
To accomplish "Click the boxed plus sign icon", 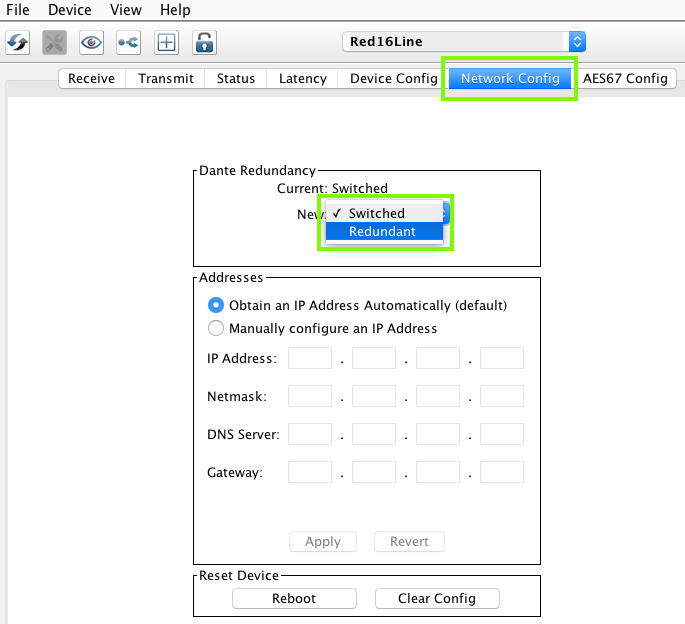I will click(x=166, y=42).
